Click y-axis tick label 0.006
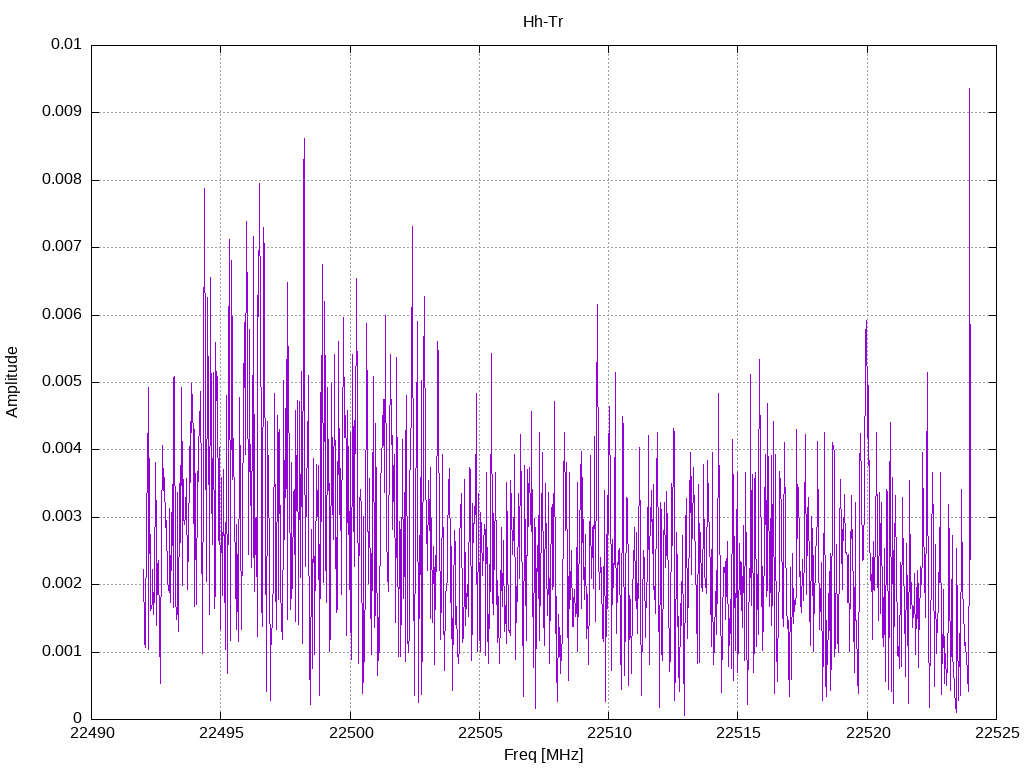 coord(62,314)
